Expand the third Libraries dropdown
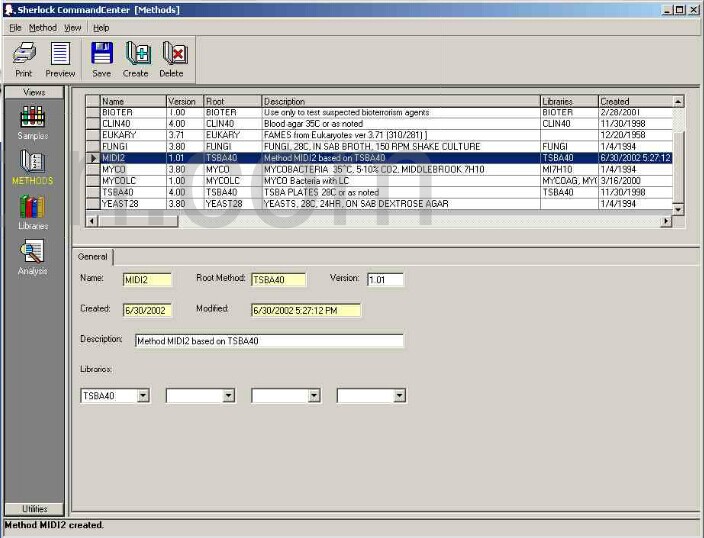Viewport: 704px width, 538px height. tap(314, 396)
